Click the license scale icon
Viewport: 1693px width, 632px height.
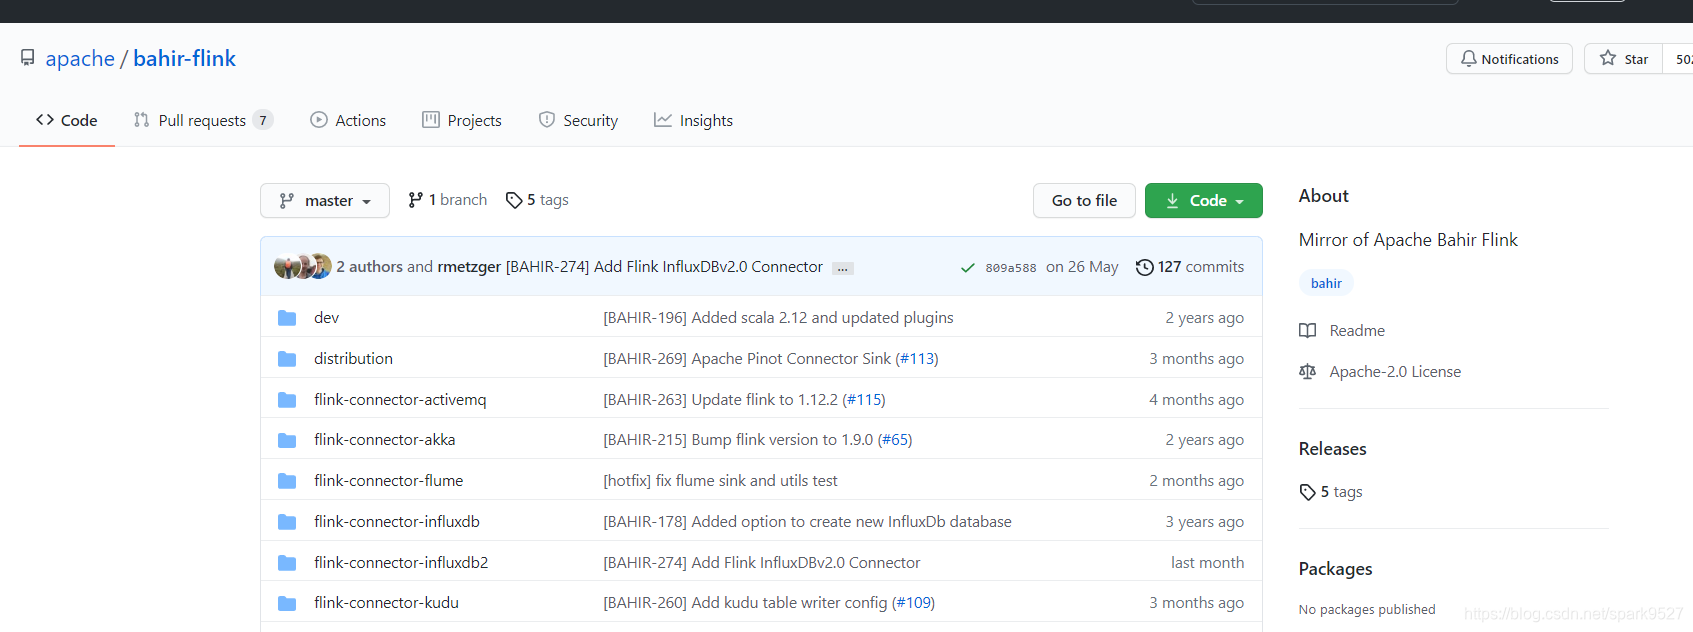point(1307,372)
